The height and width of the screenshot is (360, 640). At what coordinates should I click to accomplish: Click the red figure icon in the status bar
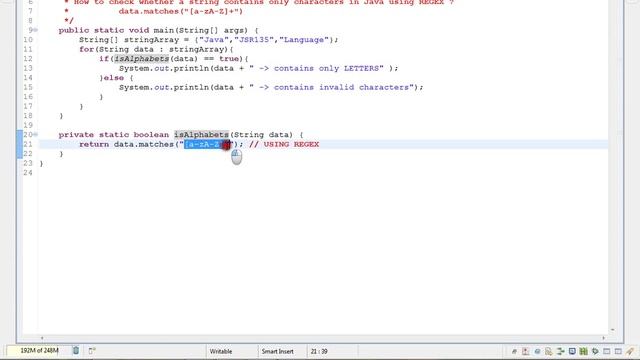(525, 351)
